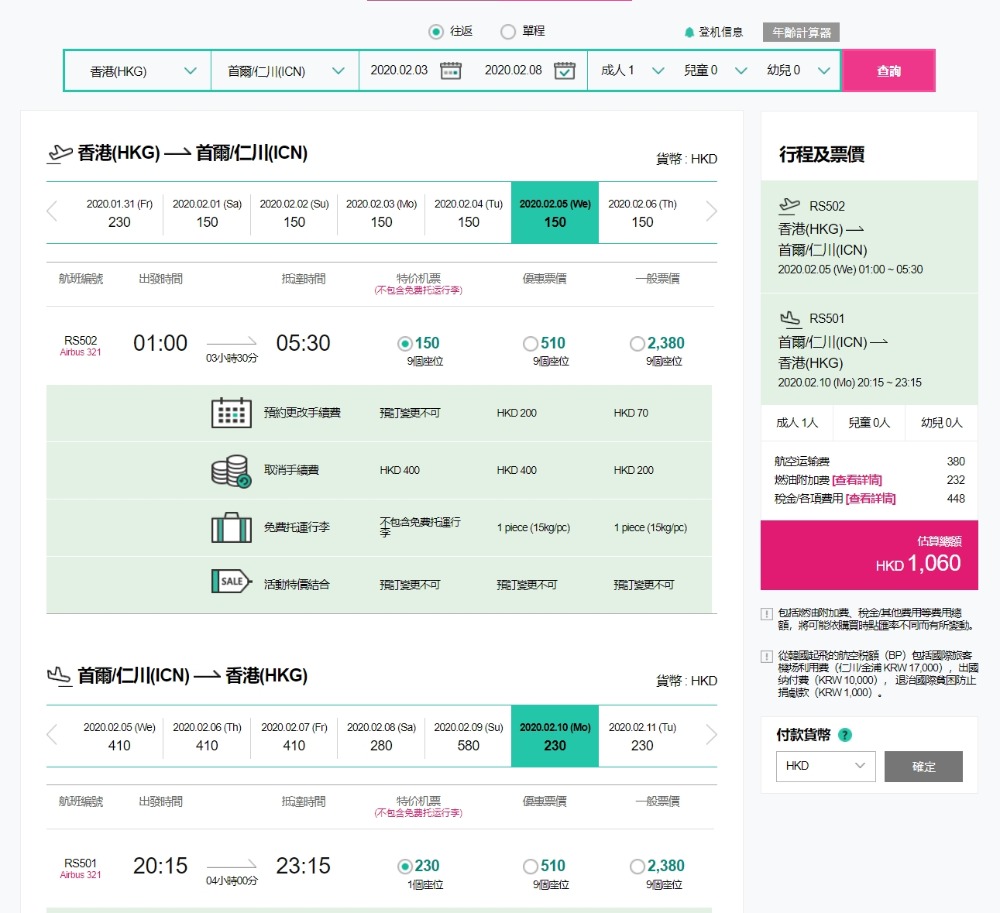Expand the 香港(HKG) origin dropdown
Screen dimensions: 1000x913
(138, 71)
